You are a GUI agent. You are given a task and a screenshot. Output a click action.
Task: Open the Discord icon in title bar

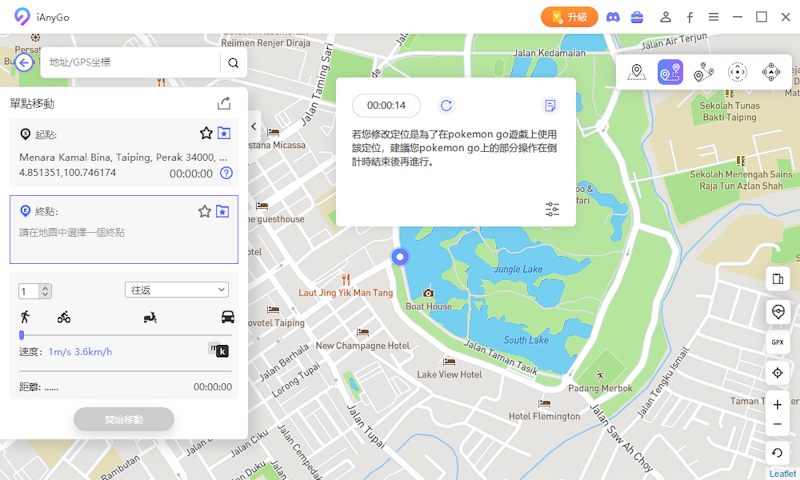[x=613, y=17]
